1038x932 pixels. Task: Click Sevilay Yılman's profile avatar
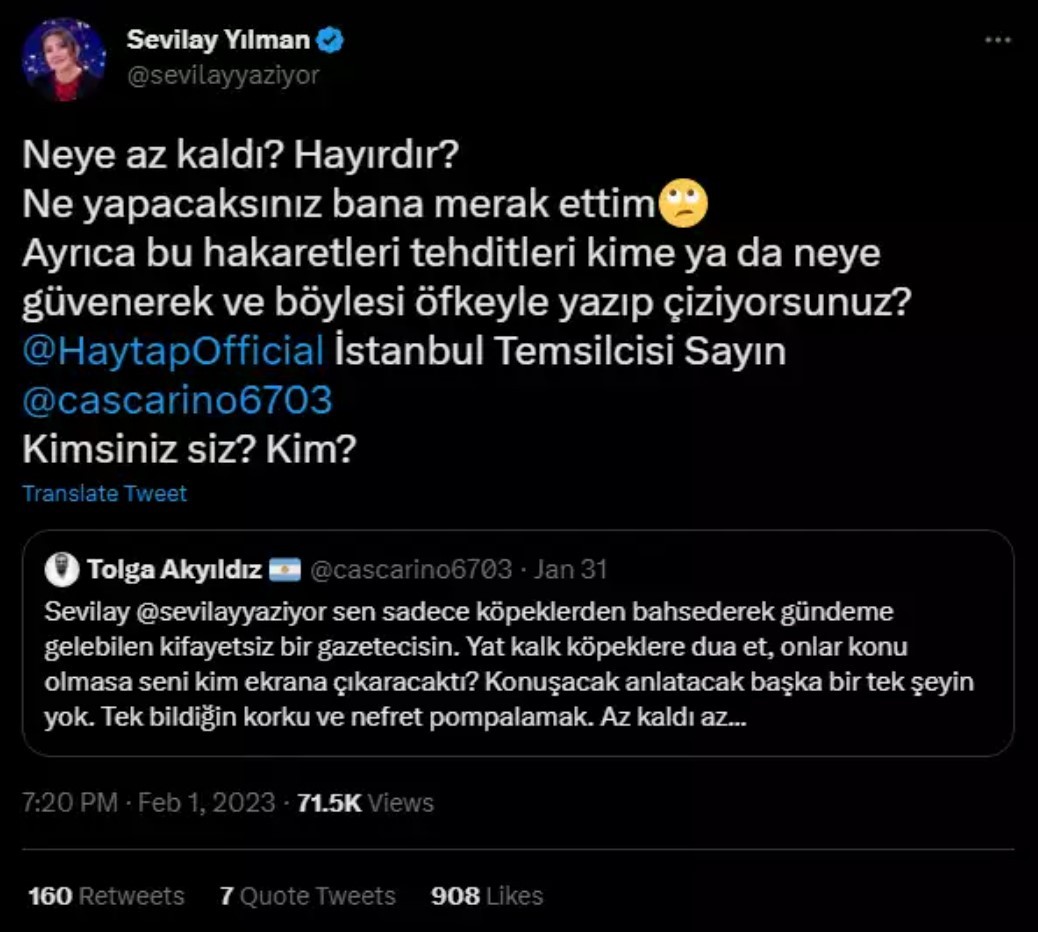[64, 59]
